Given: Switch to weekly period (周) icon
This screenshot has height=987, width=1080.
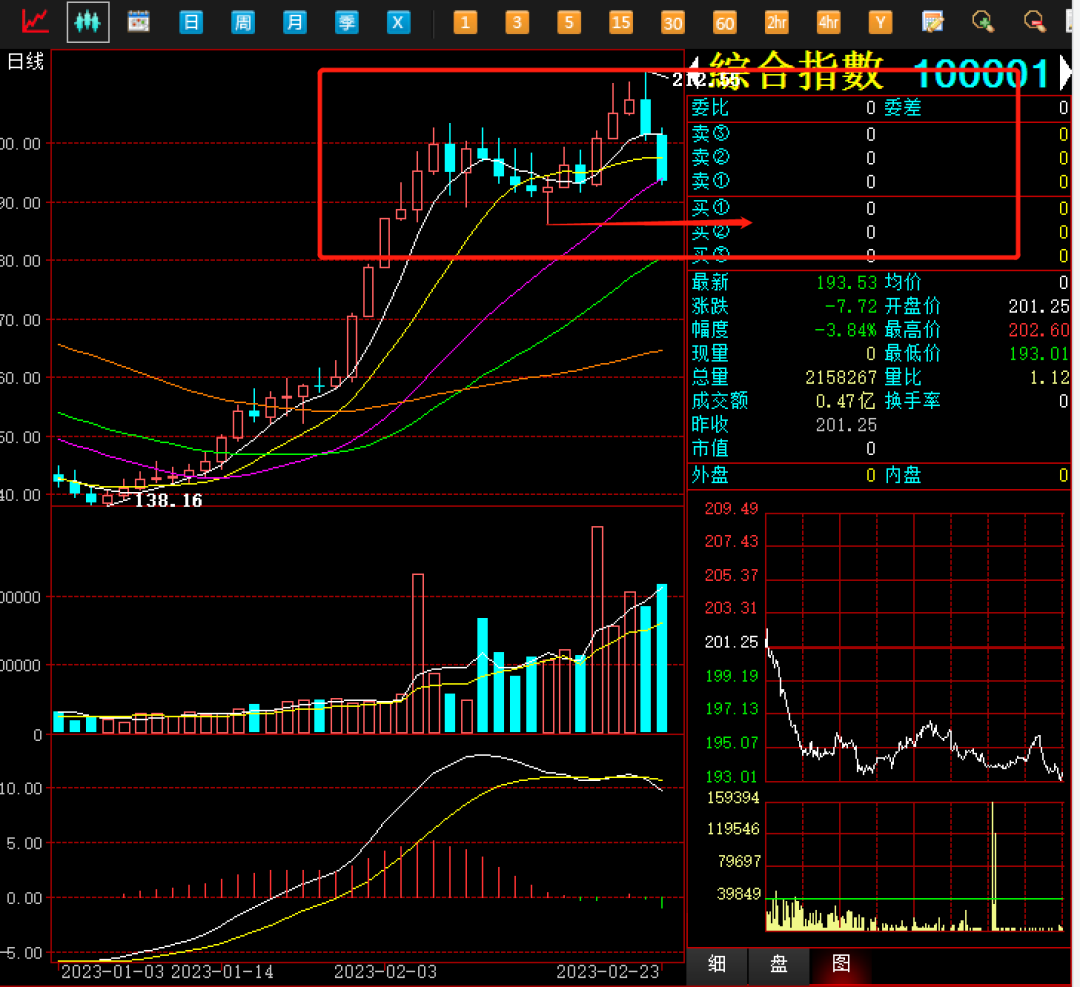Looking at the screenshot, I should pyautogui.click(x=243, y=21).
